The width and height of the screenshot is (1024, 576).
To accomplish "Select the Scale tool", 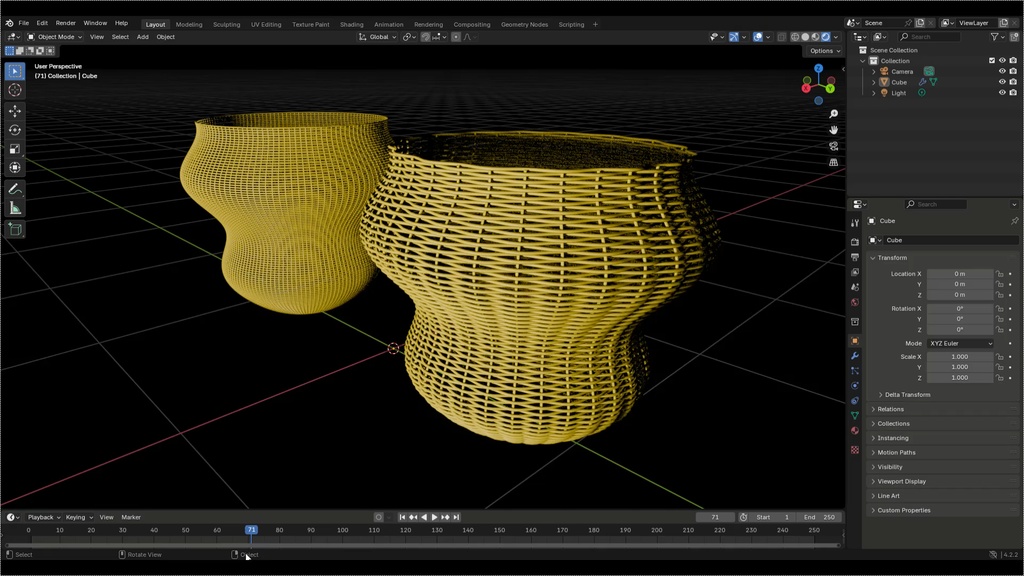I will pos(15,149).
